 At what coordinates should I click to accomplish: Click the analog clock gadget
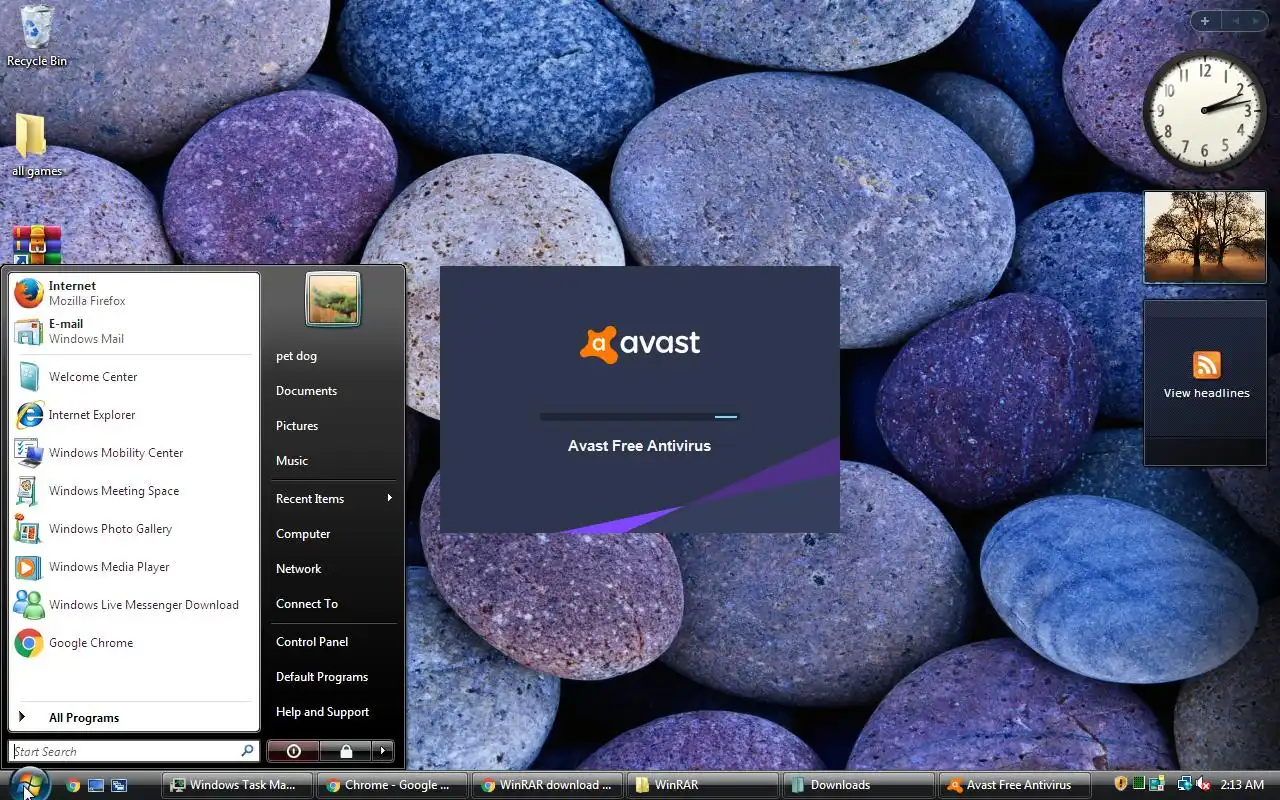(1204, 112)
